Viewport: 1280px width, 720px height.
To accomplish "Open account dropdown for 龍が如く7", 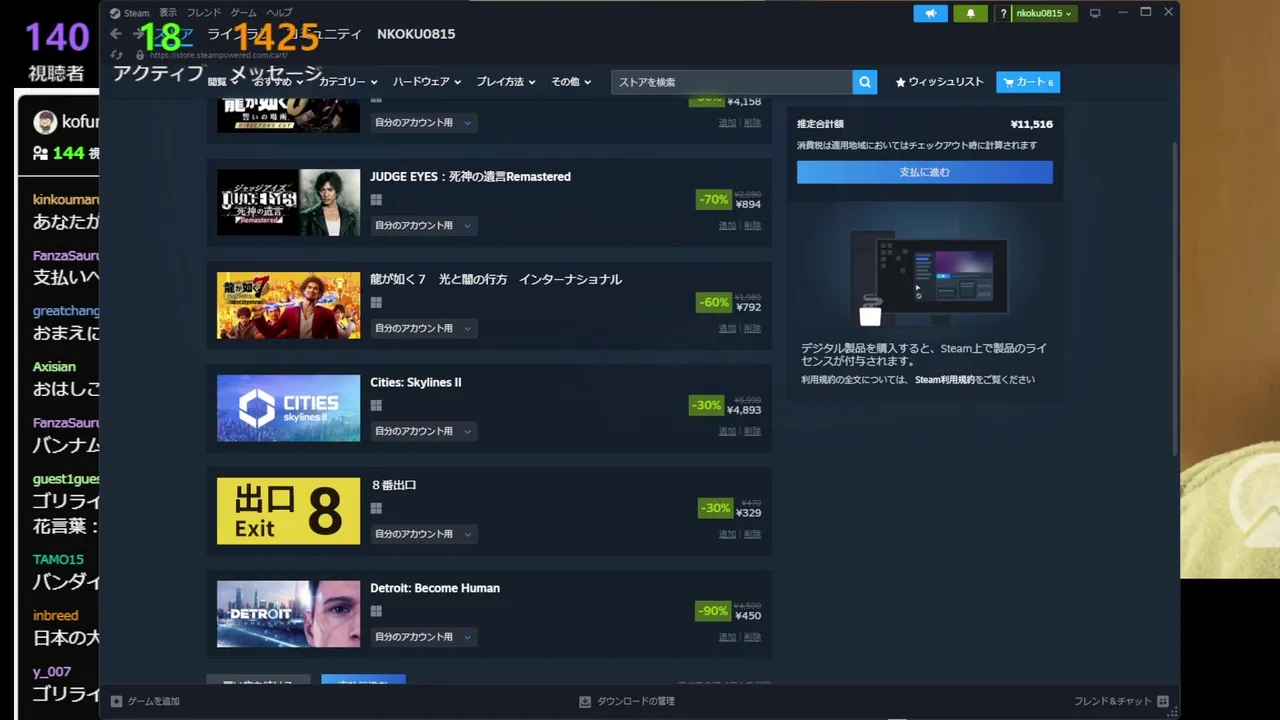I will pos(423,329).
